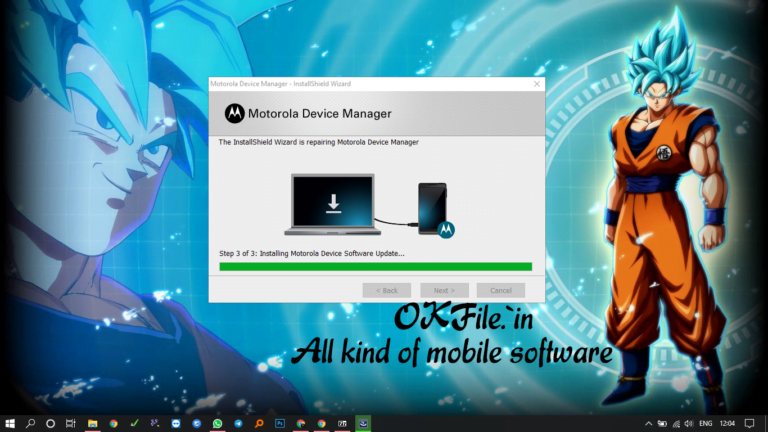The height and width of the screenshot is (432, 768).
Task: Open Chrome icon next to File Explorer
Action: point(114,423)
